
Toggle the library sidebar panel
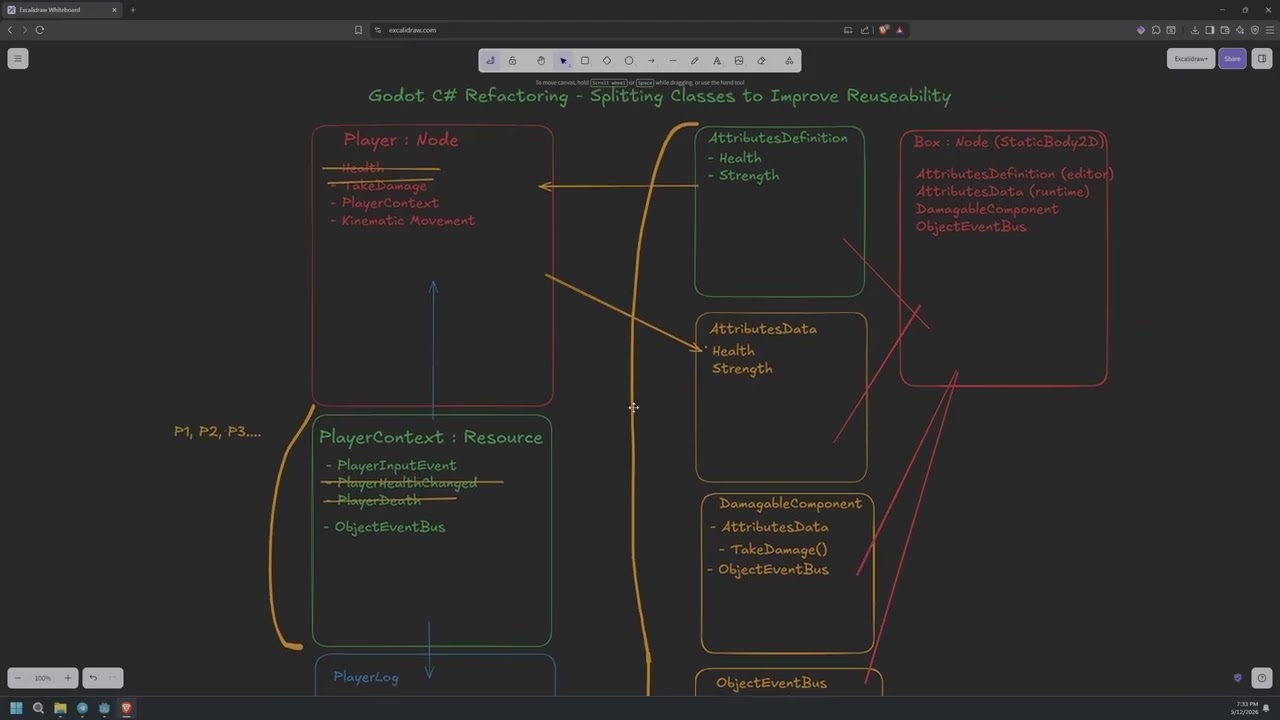[x=1262, y=59]
